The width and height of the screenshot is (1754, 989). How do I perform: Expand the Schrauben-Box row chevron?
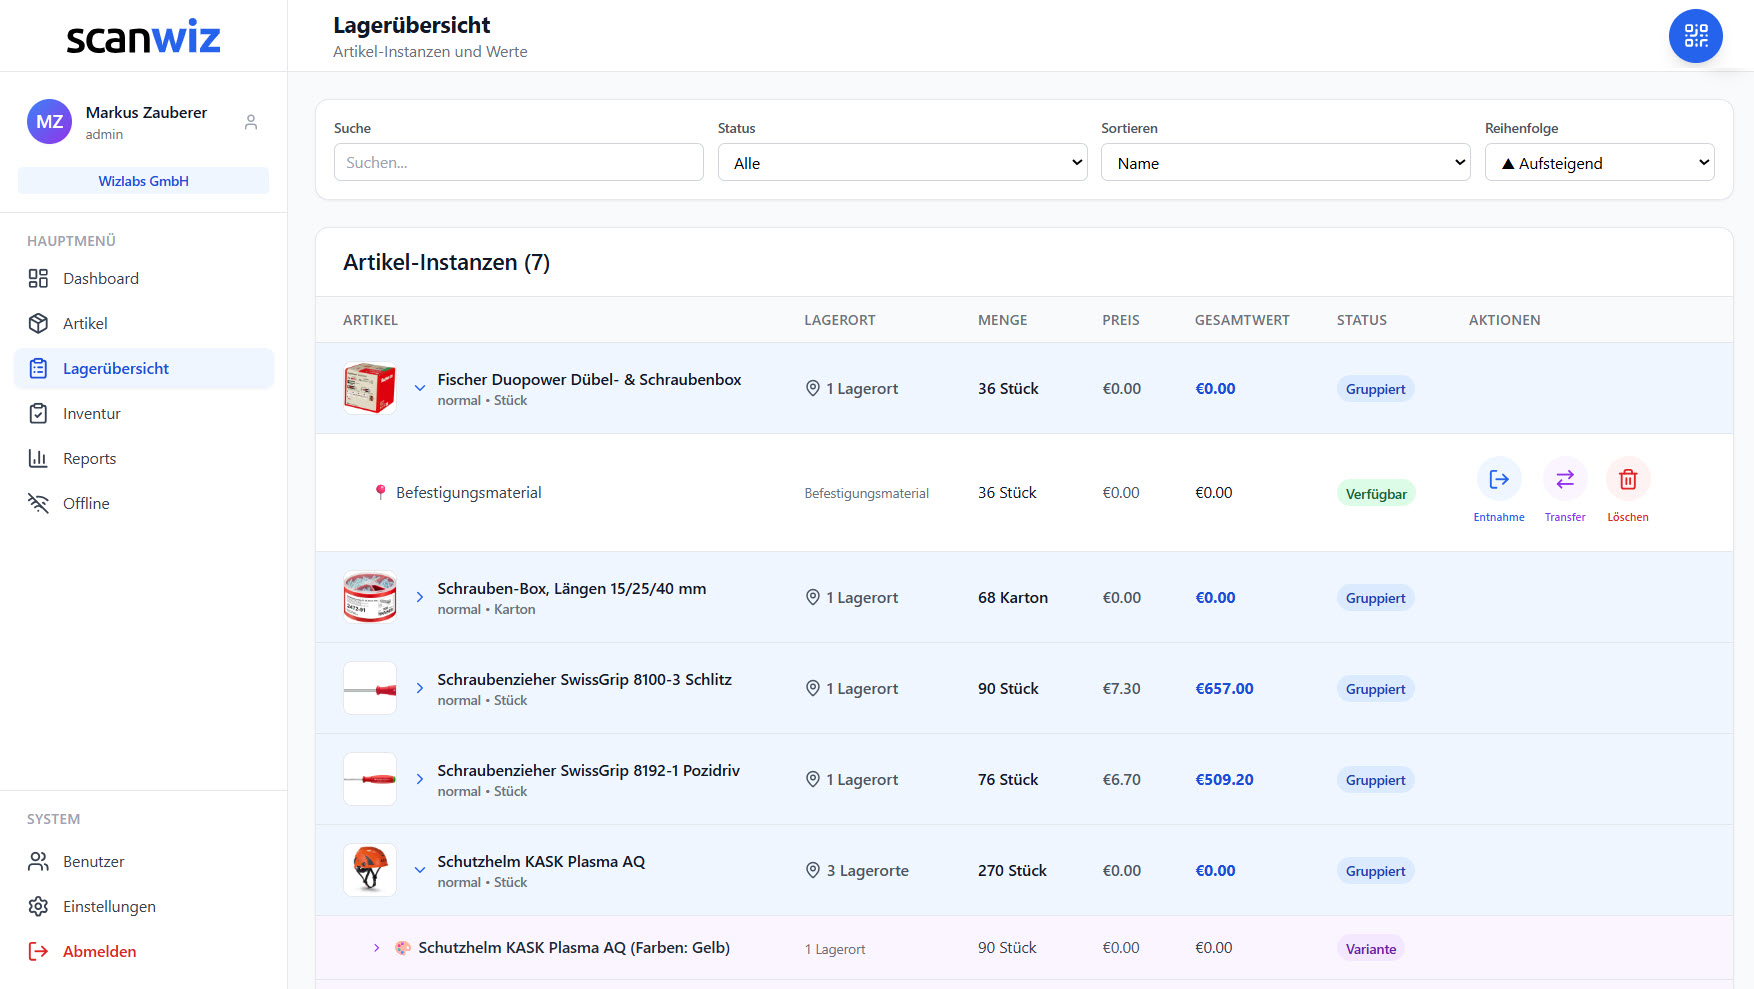420,597
